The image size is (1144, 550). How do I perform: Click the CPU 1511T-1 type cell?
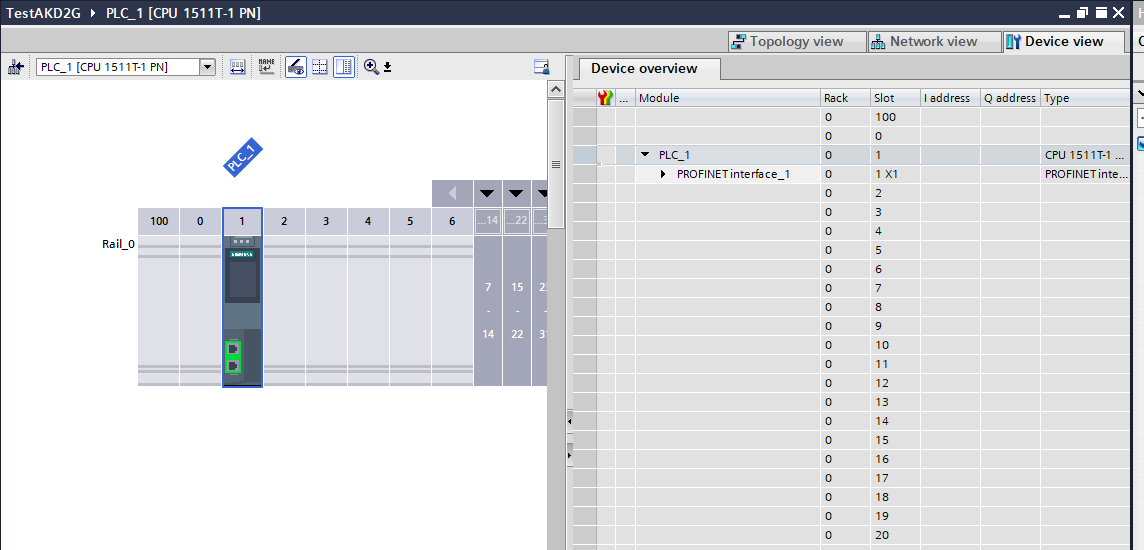point(1086,155)
